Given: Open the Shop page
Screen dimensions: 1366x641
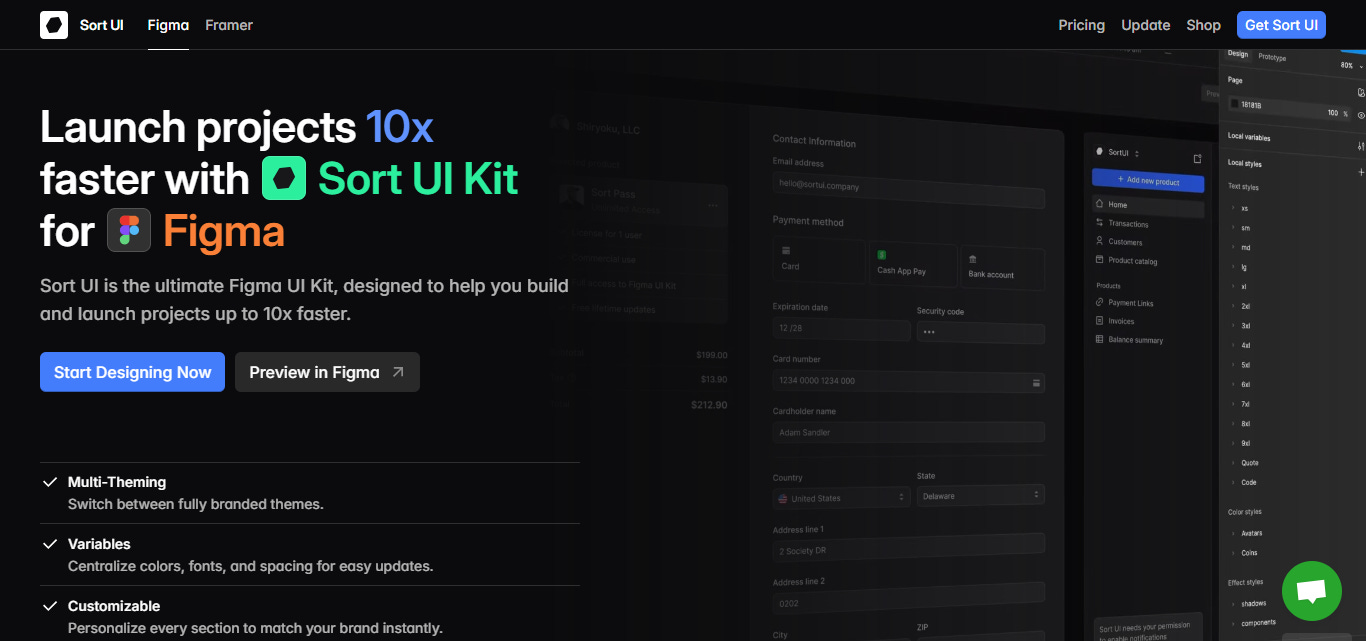Looking at the screenshot, I should tap(1204, 25).
